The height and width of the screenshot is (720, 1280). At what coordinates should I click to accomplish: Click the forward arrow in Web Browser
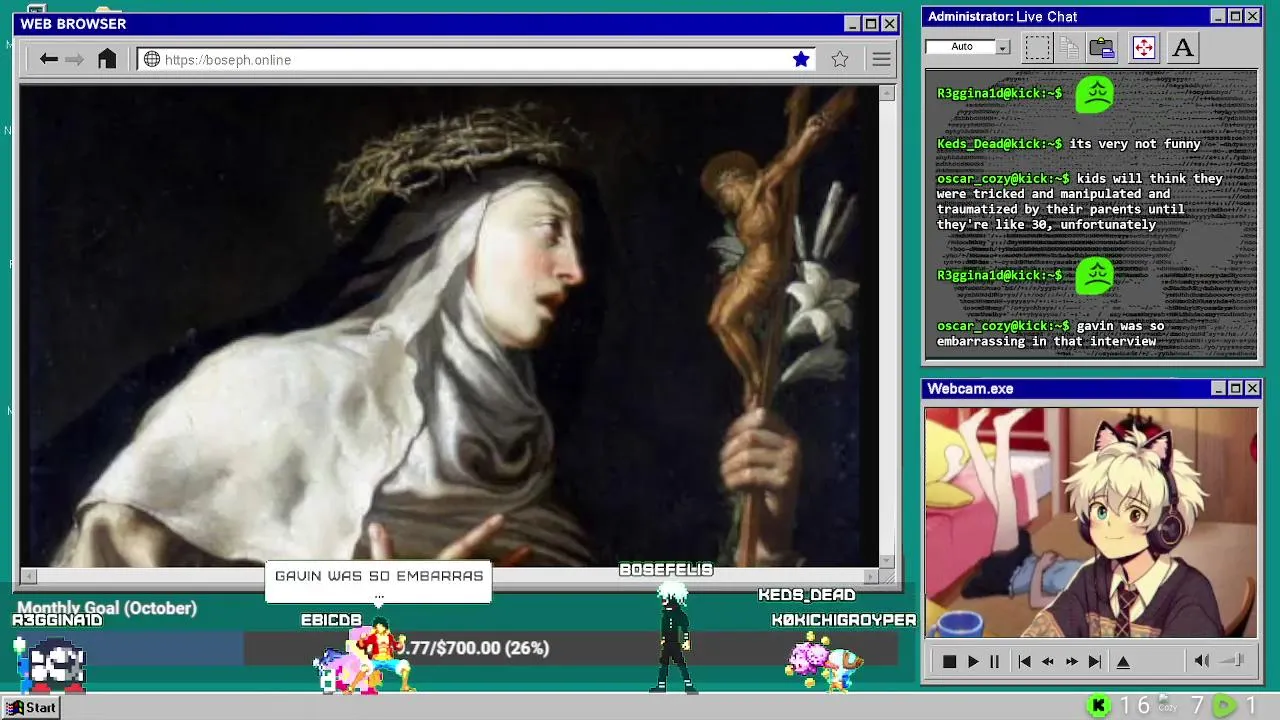[75, 59]
